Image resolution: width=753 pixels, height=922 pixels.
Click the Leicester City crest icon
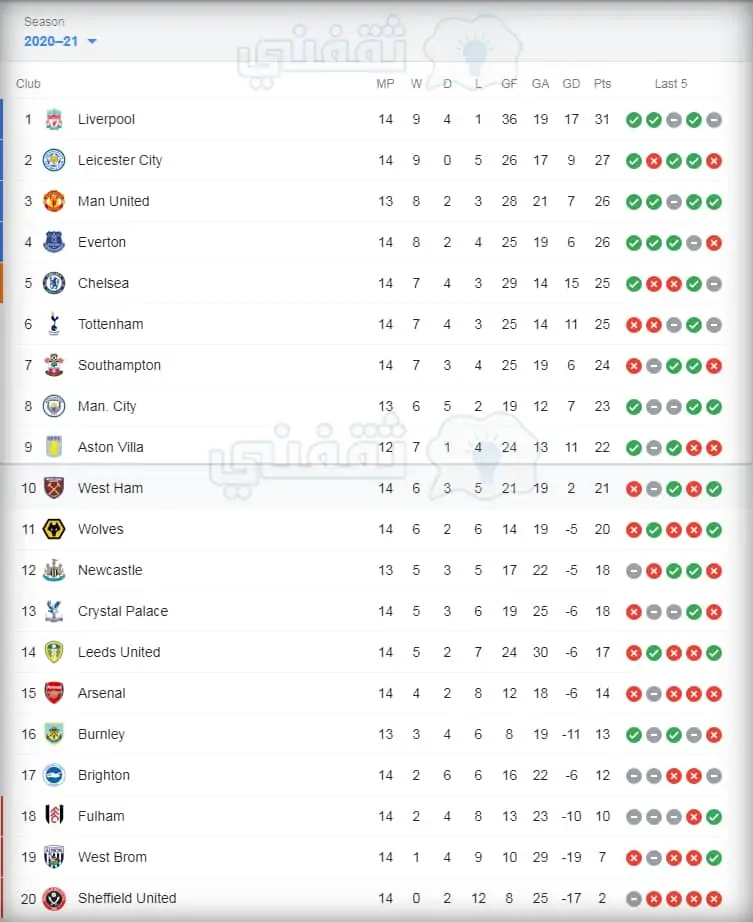pyautogui.click(x=54, y=161)
